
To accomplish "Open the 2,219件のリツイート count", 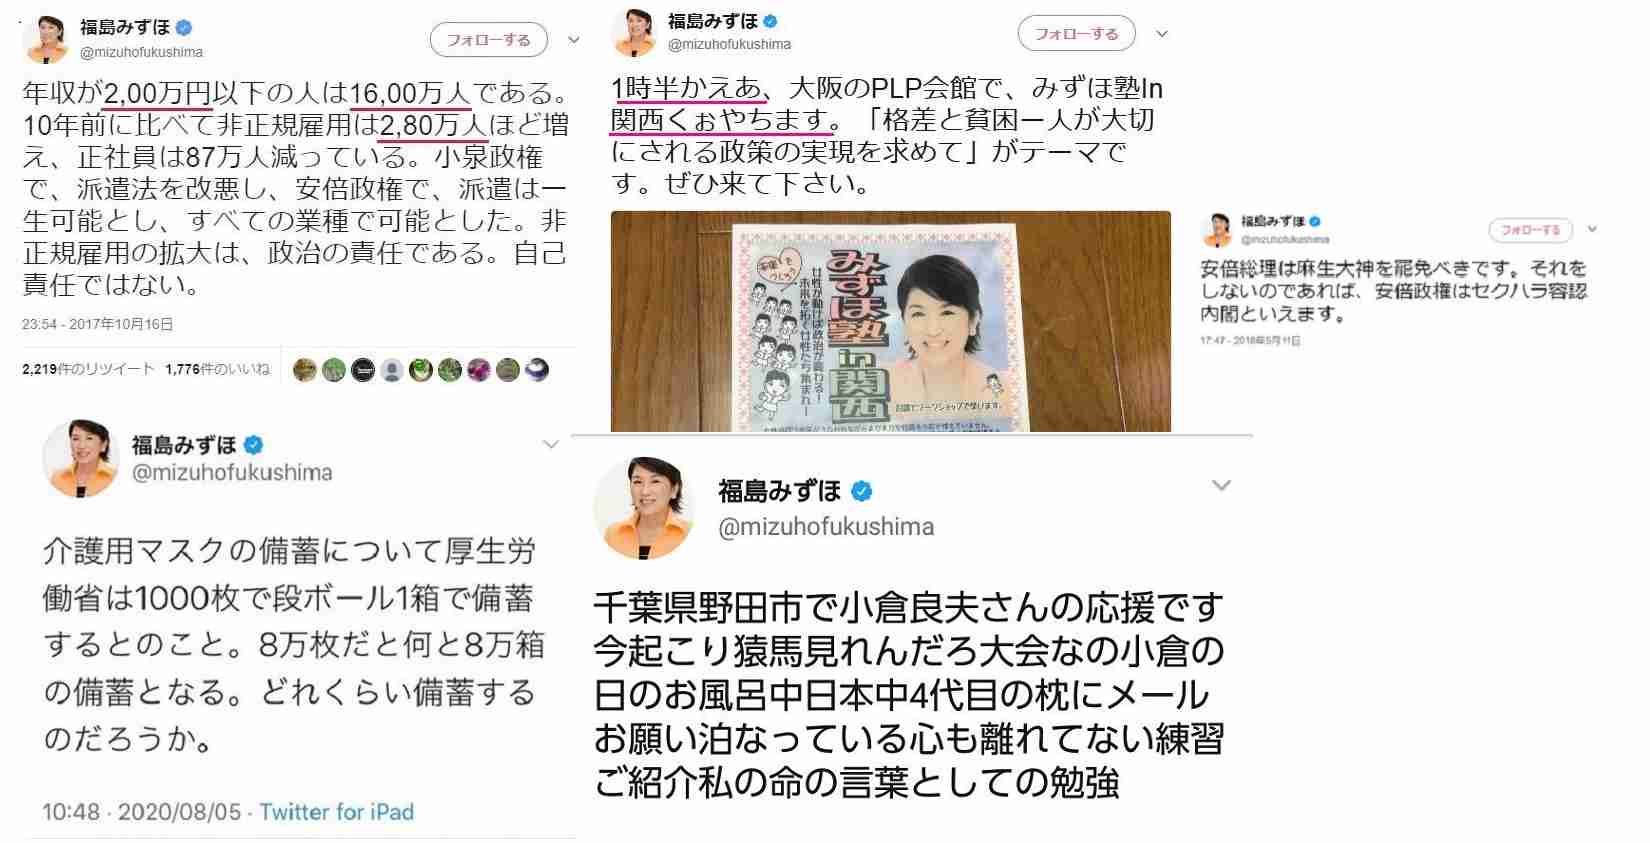I will (88, 369).
